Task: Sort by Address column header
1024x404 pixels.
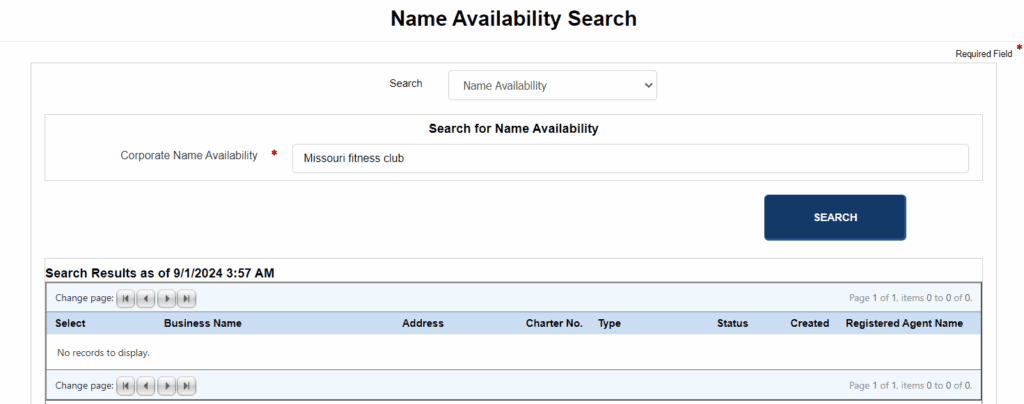Action: pos(422,324)
